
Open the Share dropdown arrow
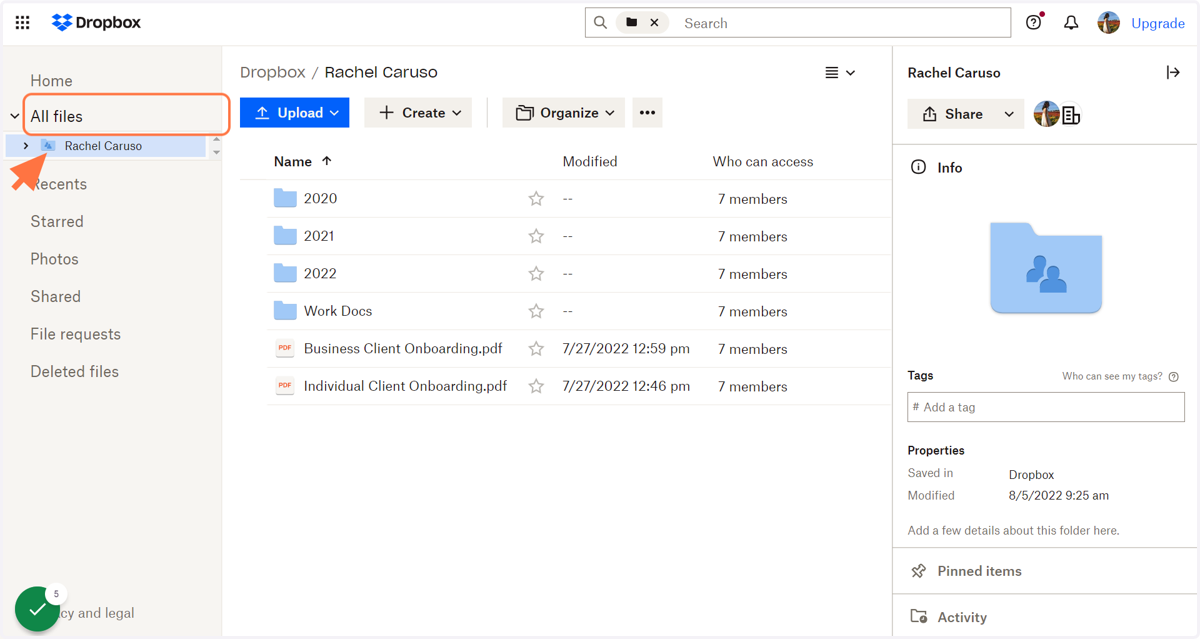click(1009, 114)
